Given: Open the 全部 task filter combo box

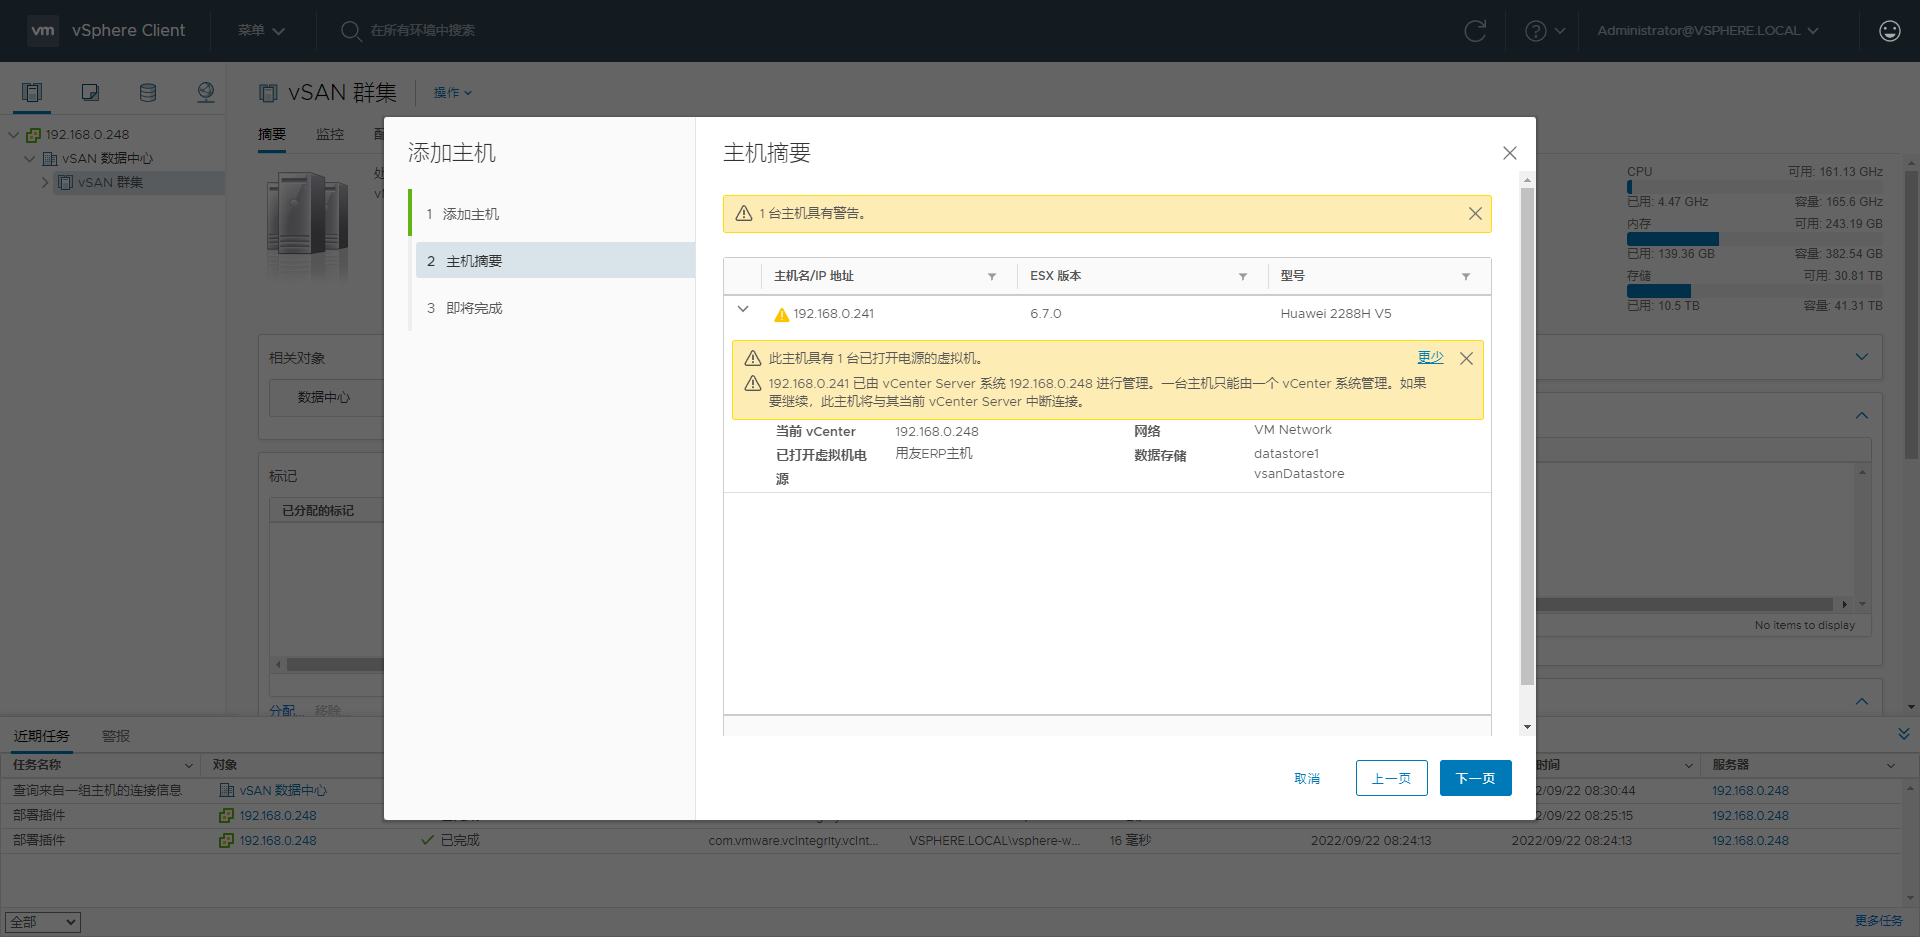Looking at the screenshot, I should pos(42,921).
